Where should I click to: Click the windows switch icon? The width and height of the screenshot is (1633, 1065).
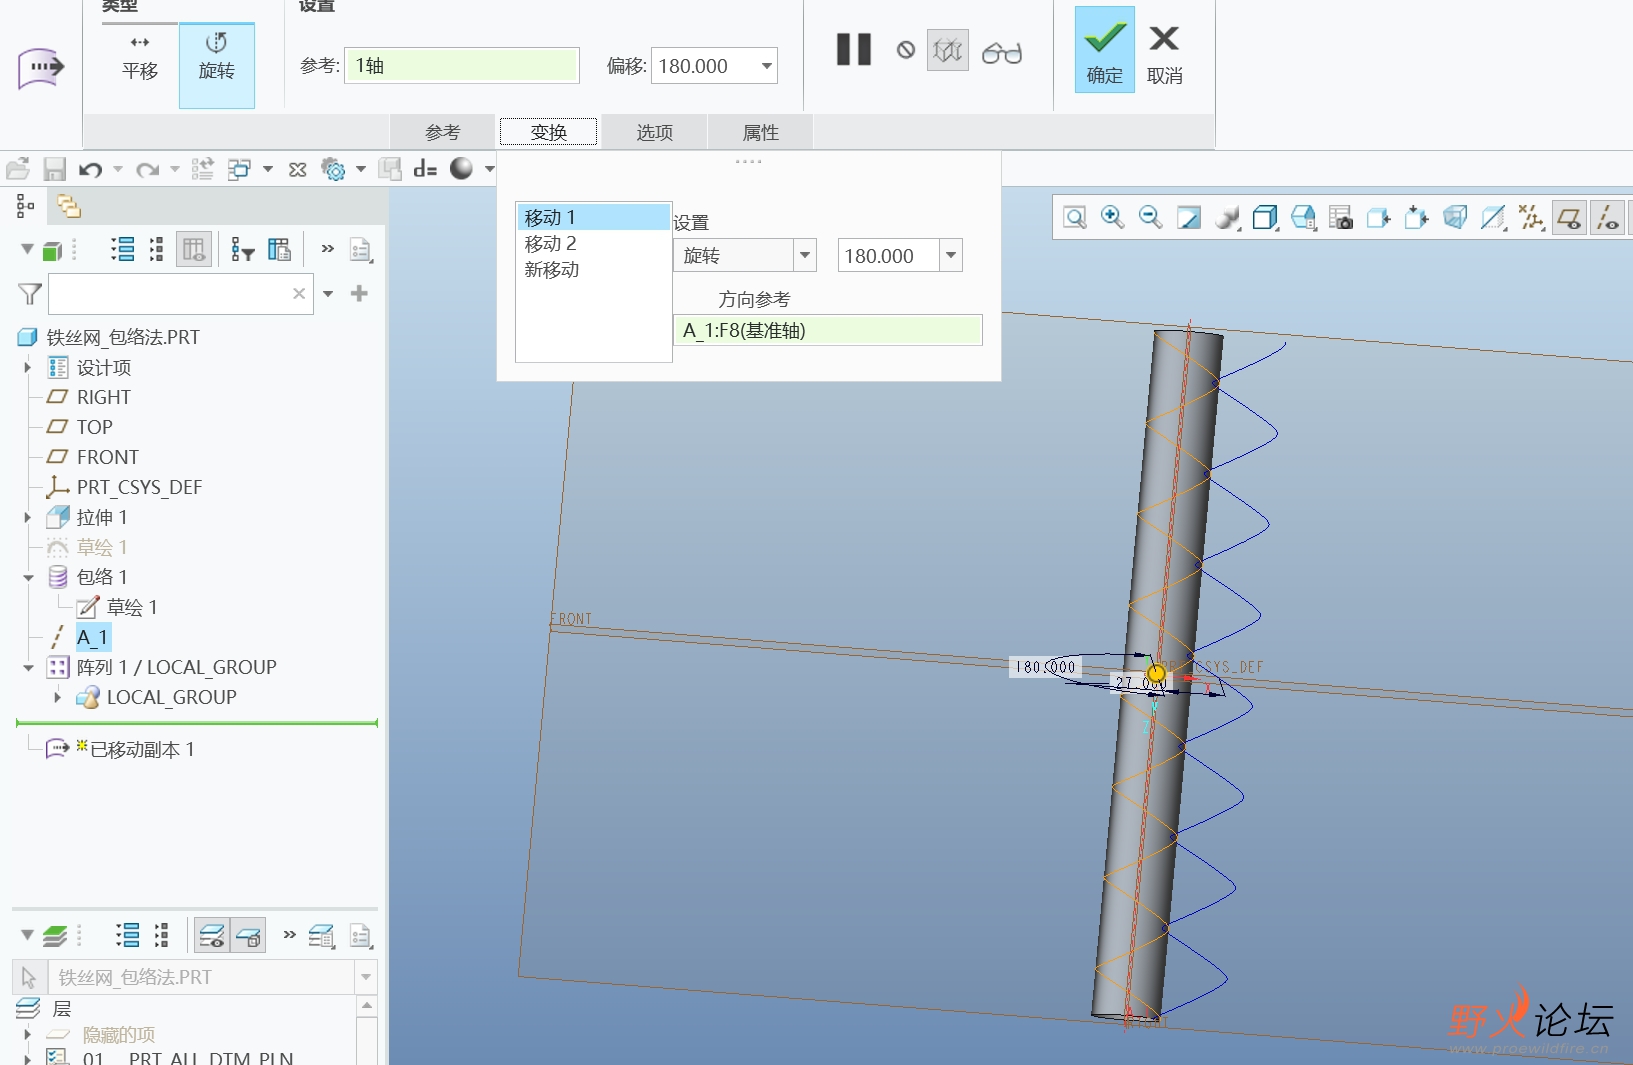[239, 169]
